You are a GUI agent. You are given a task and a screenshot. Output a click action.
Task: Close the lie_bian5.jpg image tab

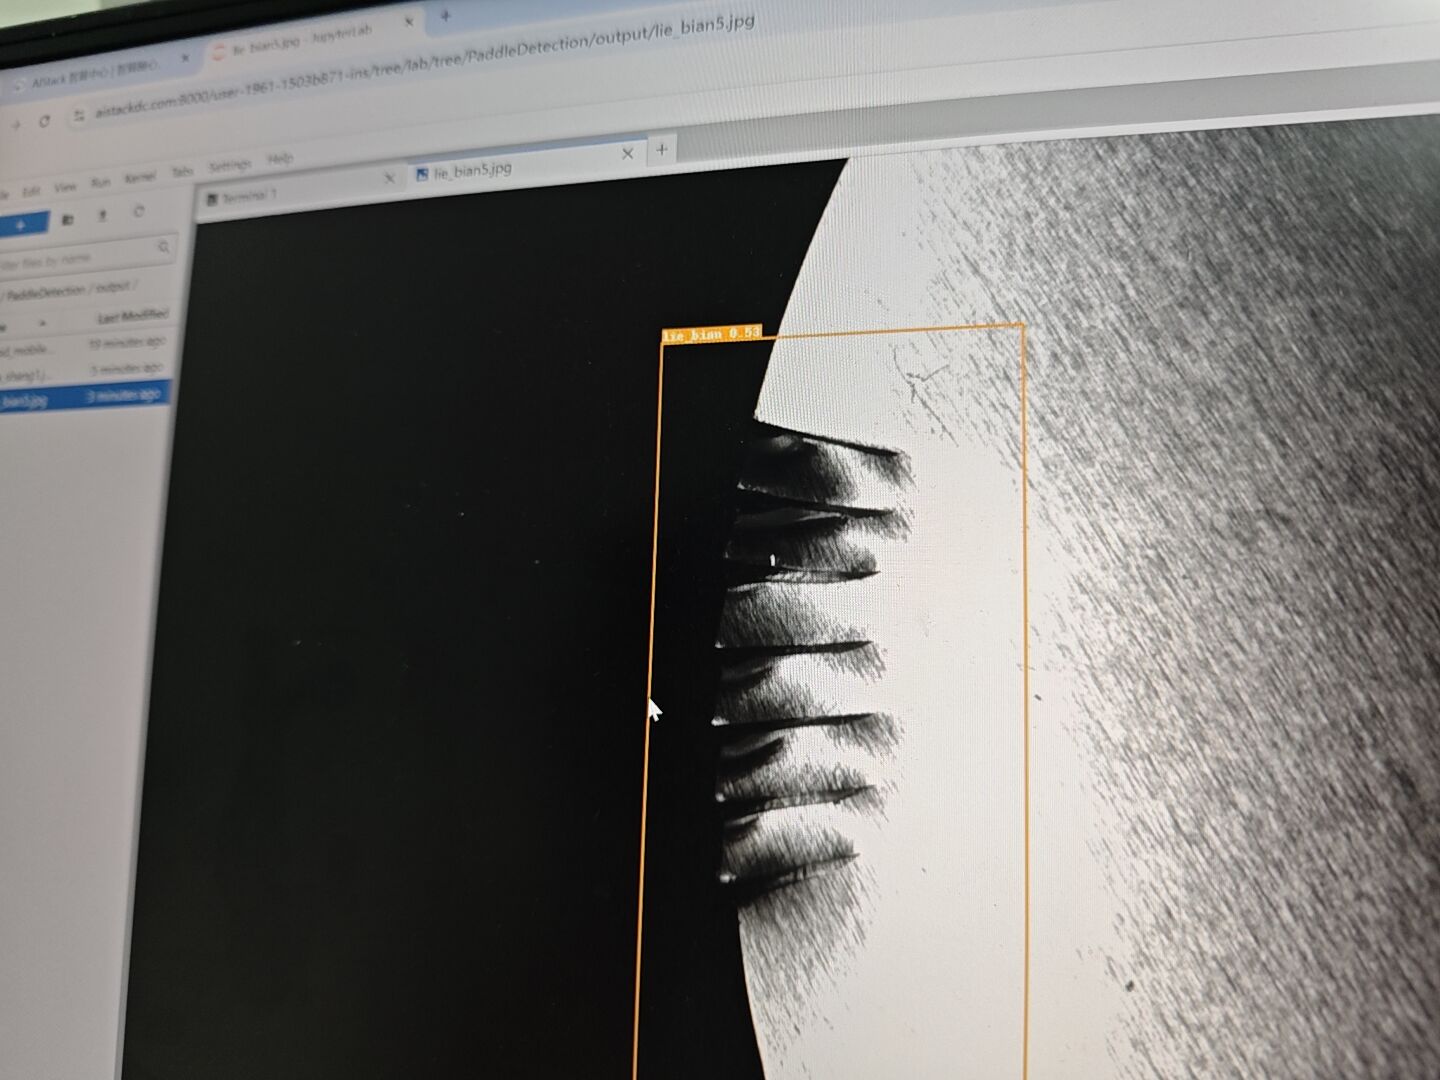(628, 153)
